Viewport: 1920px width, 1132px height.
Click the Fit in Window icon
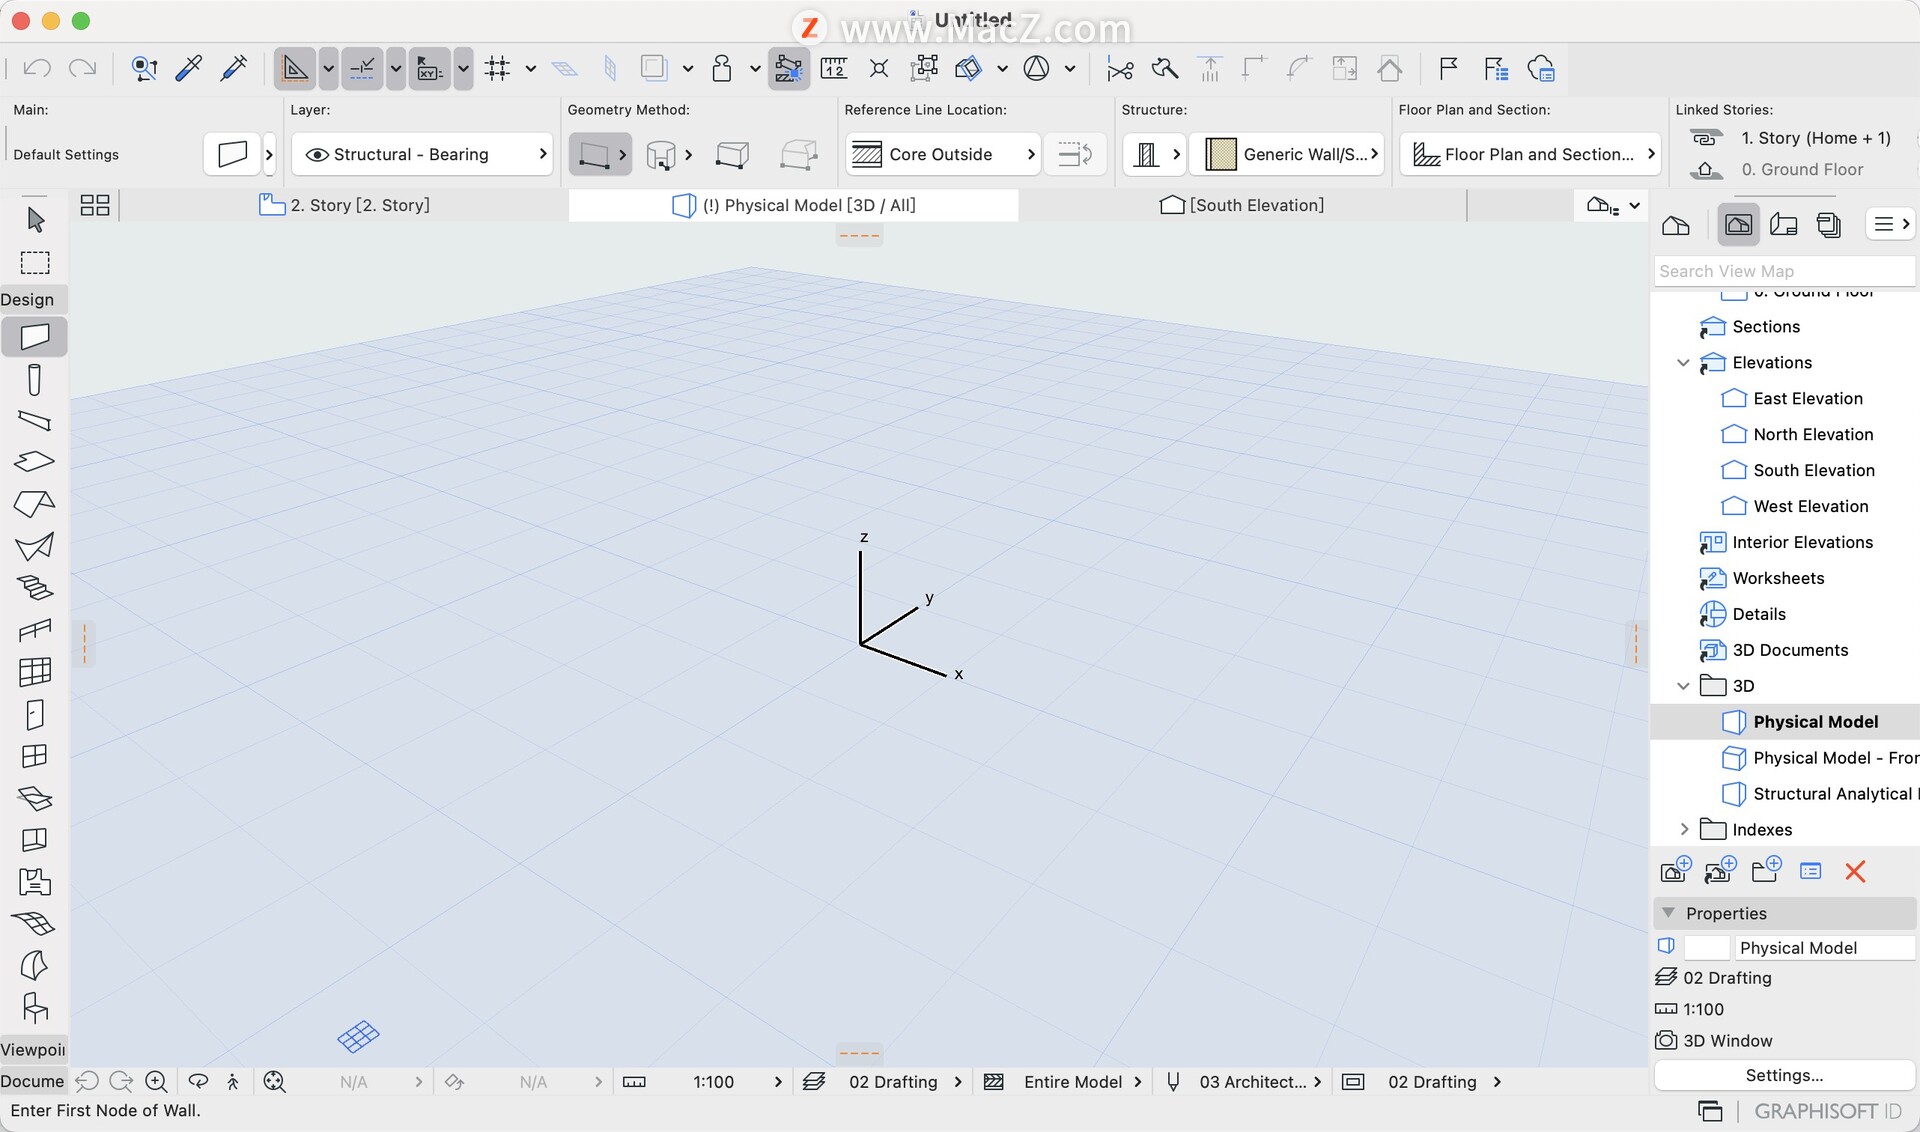275,1081
